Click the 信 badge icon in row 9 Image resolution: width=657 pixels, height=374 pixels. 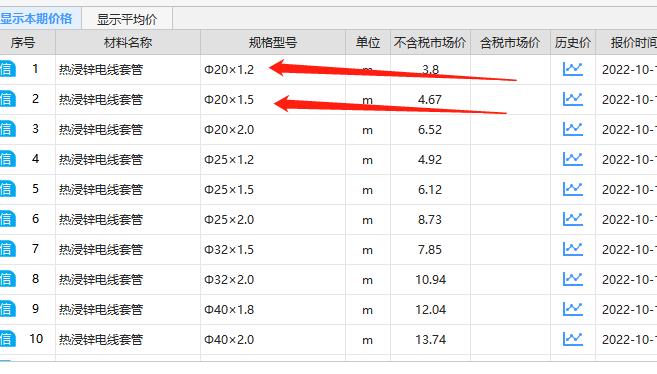8,310
